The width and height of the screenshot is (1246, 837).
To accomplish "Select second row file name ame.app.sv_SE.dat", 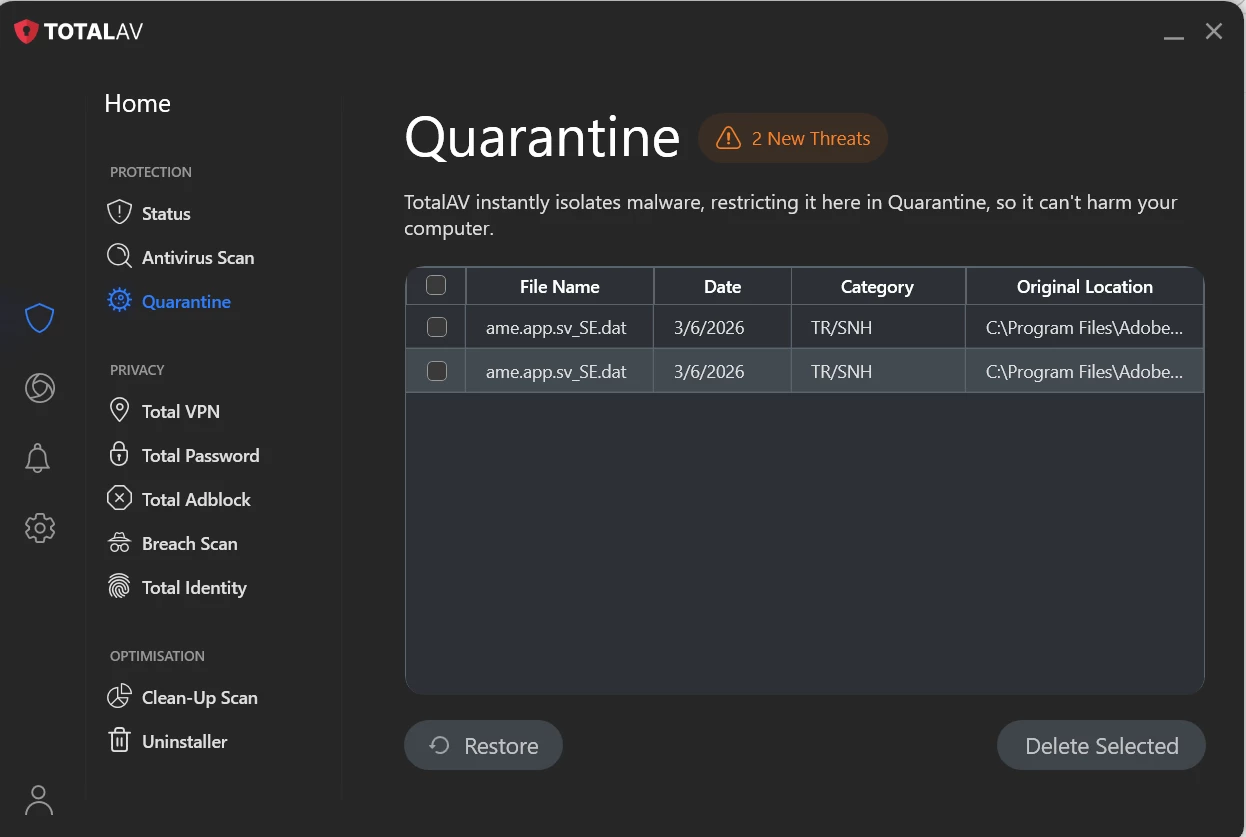I will coord(556,371).
